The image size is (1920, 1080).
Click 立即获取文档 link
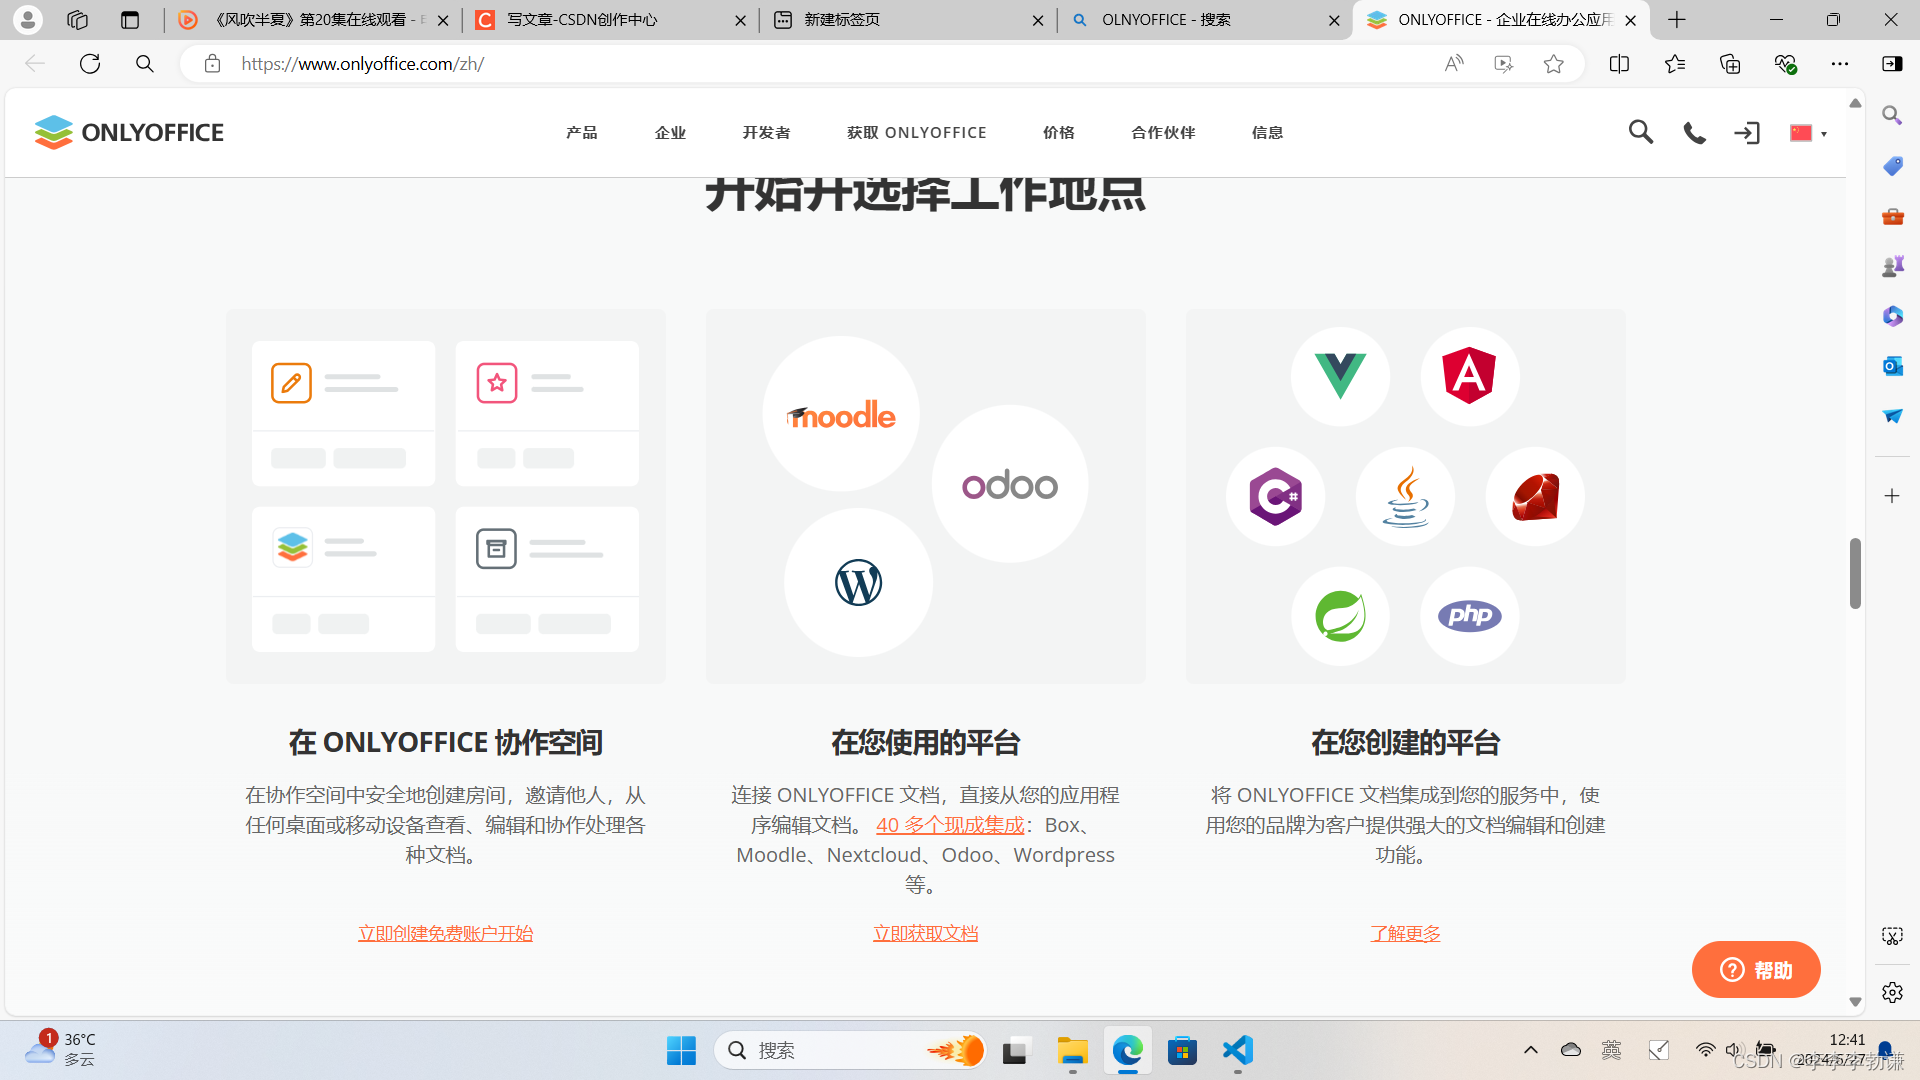tap(925, 933)
